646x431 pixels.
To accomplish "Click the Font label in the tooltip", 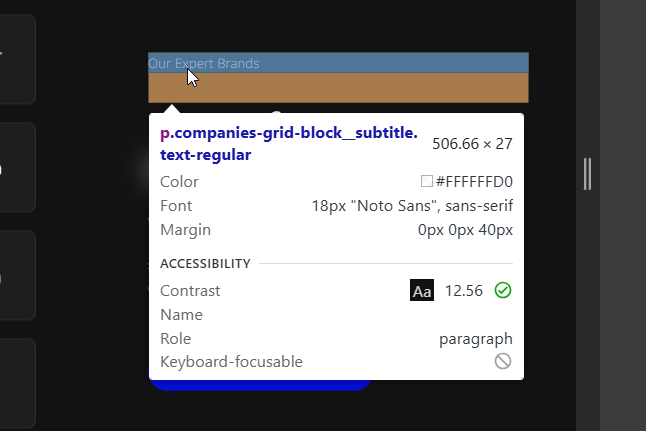I will click(x=176, y=206).
